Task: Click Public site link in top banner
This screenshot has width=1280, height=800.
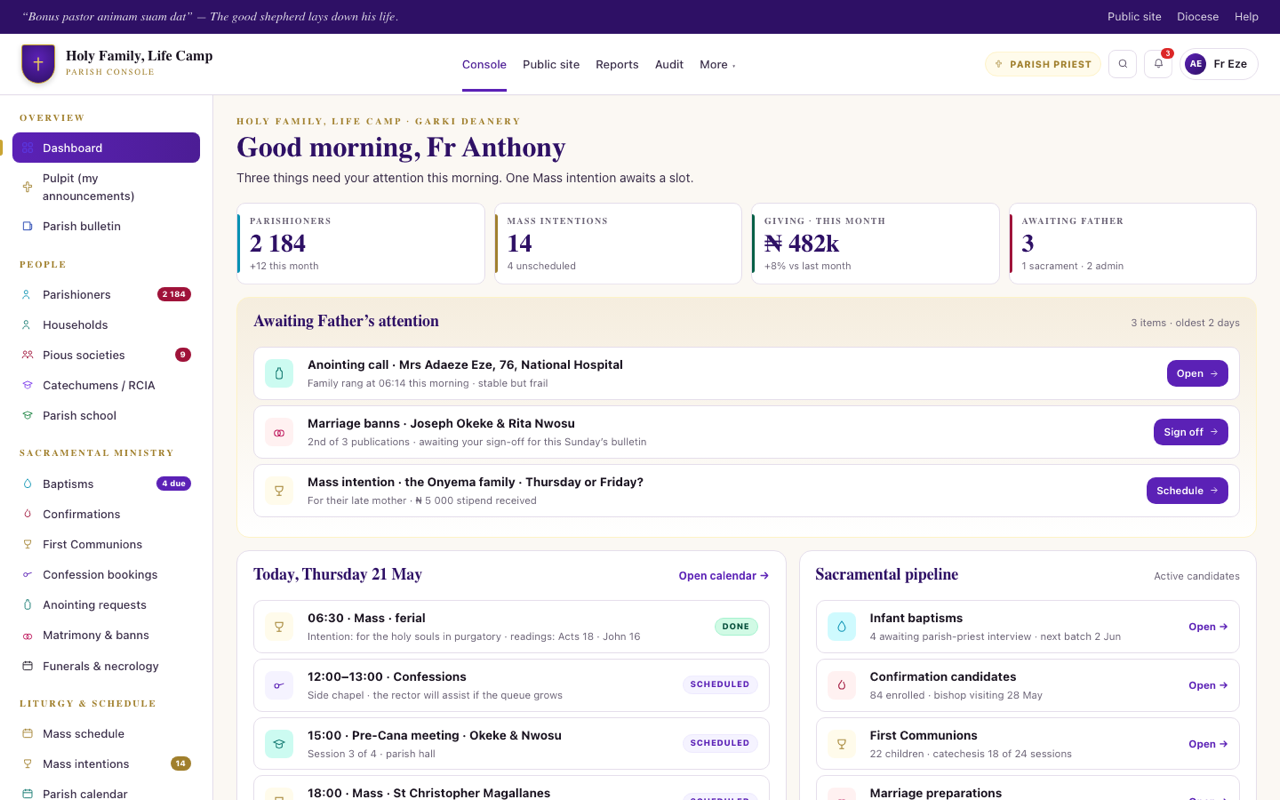Action: click(1134, 17)
